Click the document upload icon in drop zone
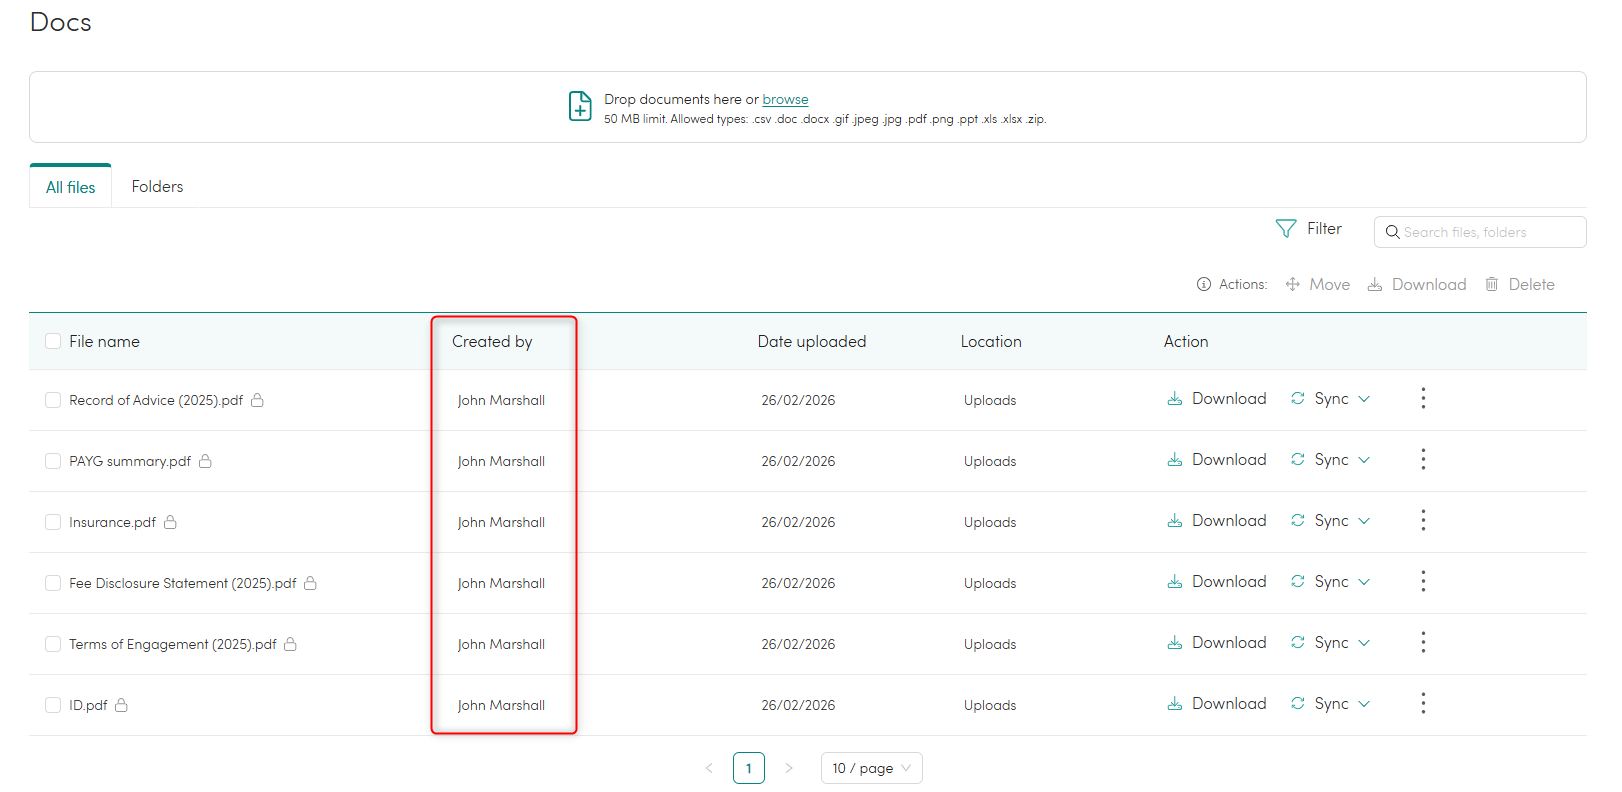The image size is (1622, 792). tap(580, 106)
